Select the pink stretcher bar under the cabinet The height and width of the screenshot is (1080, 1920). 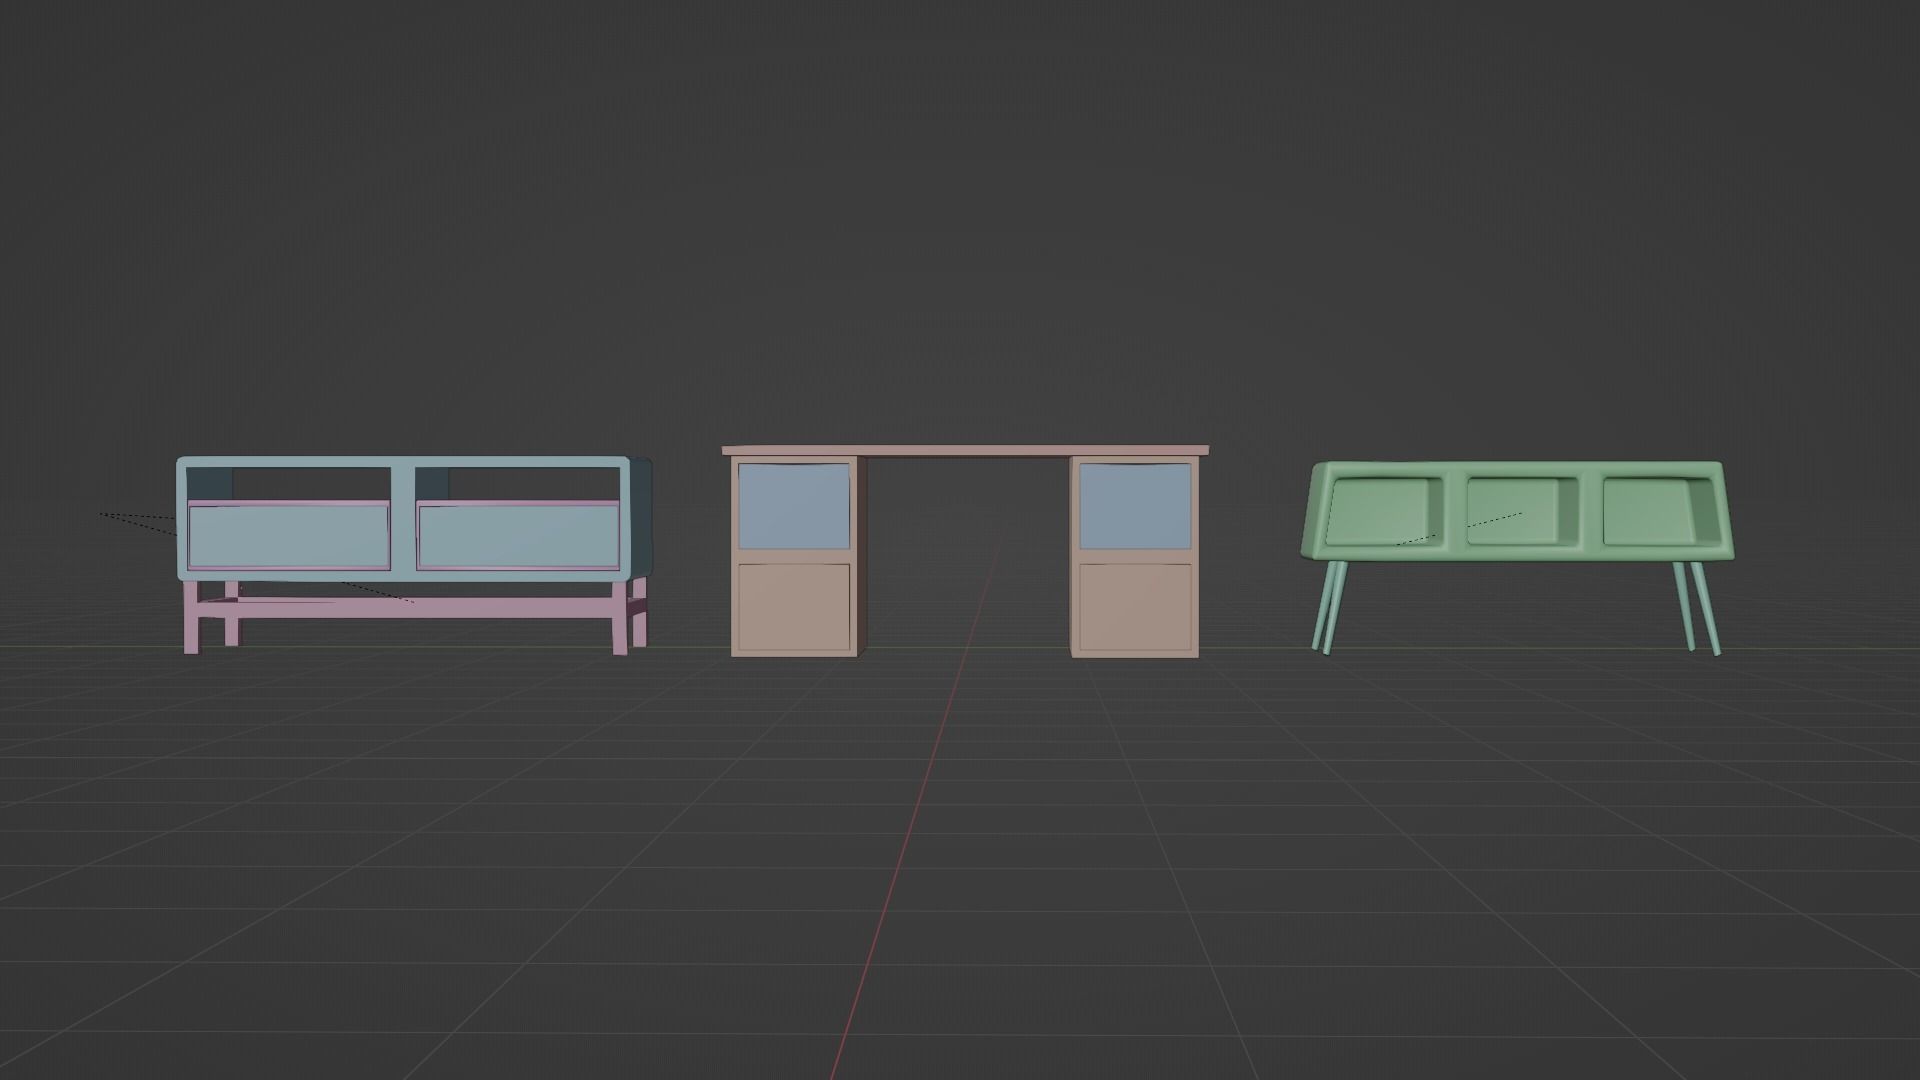406,608
